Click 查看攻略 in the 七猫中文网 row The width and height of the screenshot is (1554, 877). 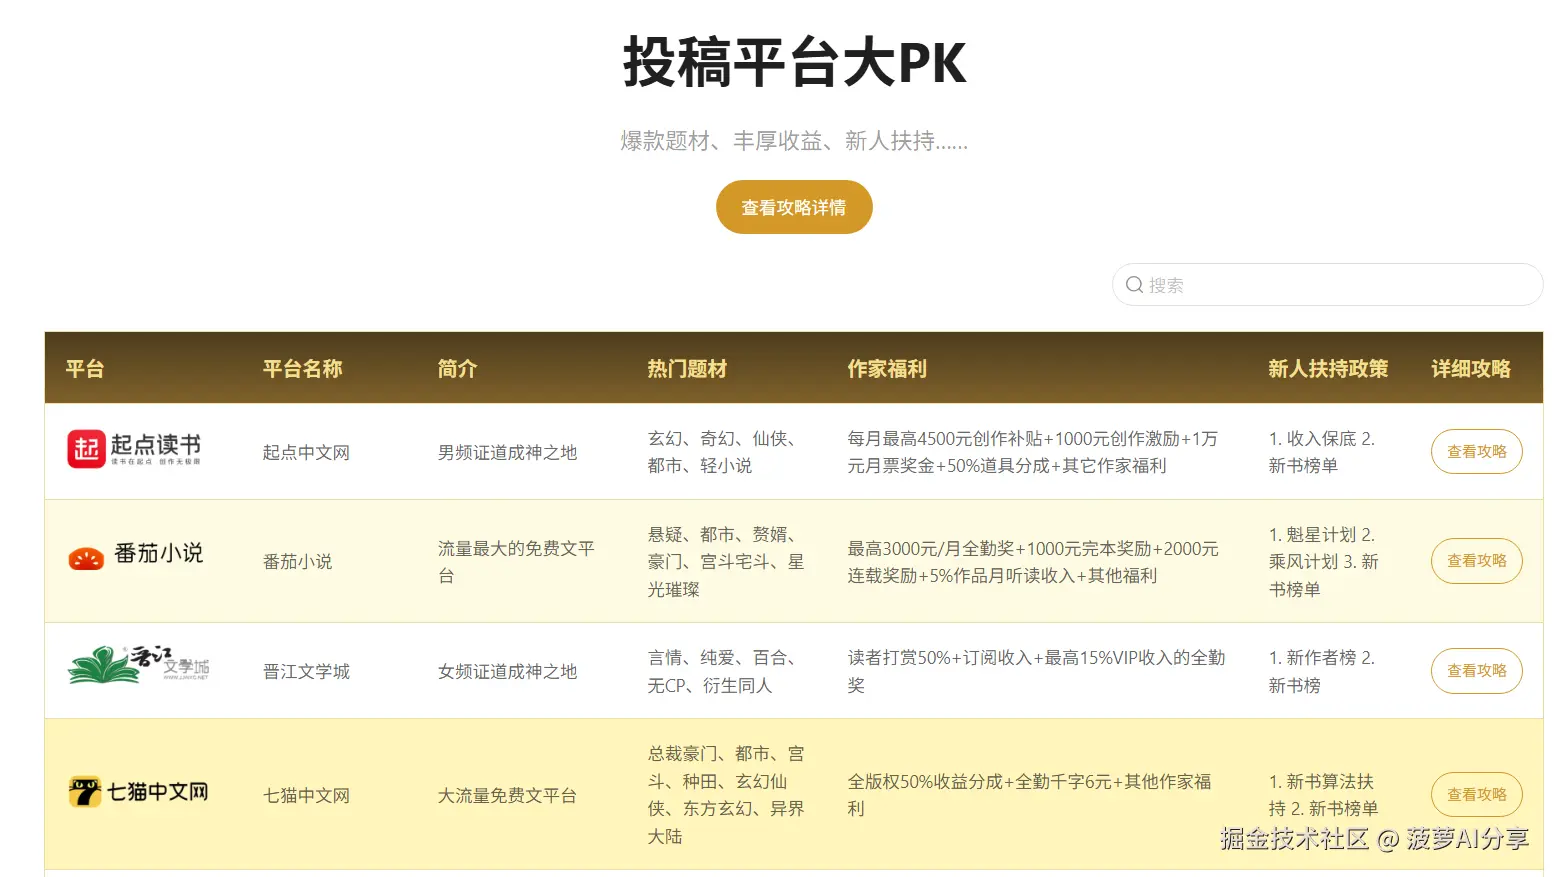click(x=1477, y=795)
